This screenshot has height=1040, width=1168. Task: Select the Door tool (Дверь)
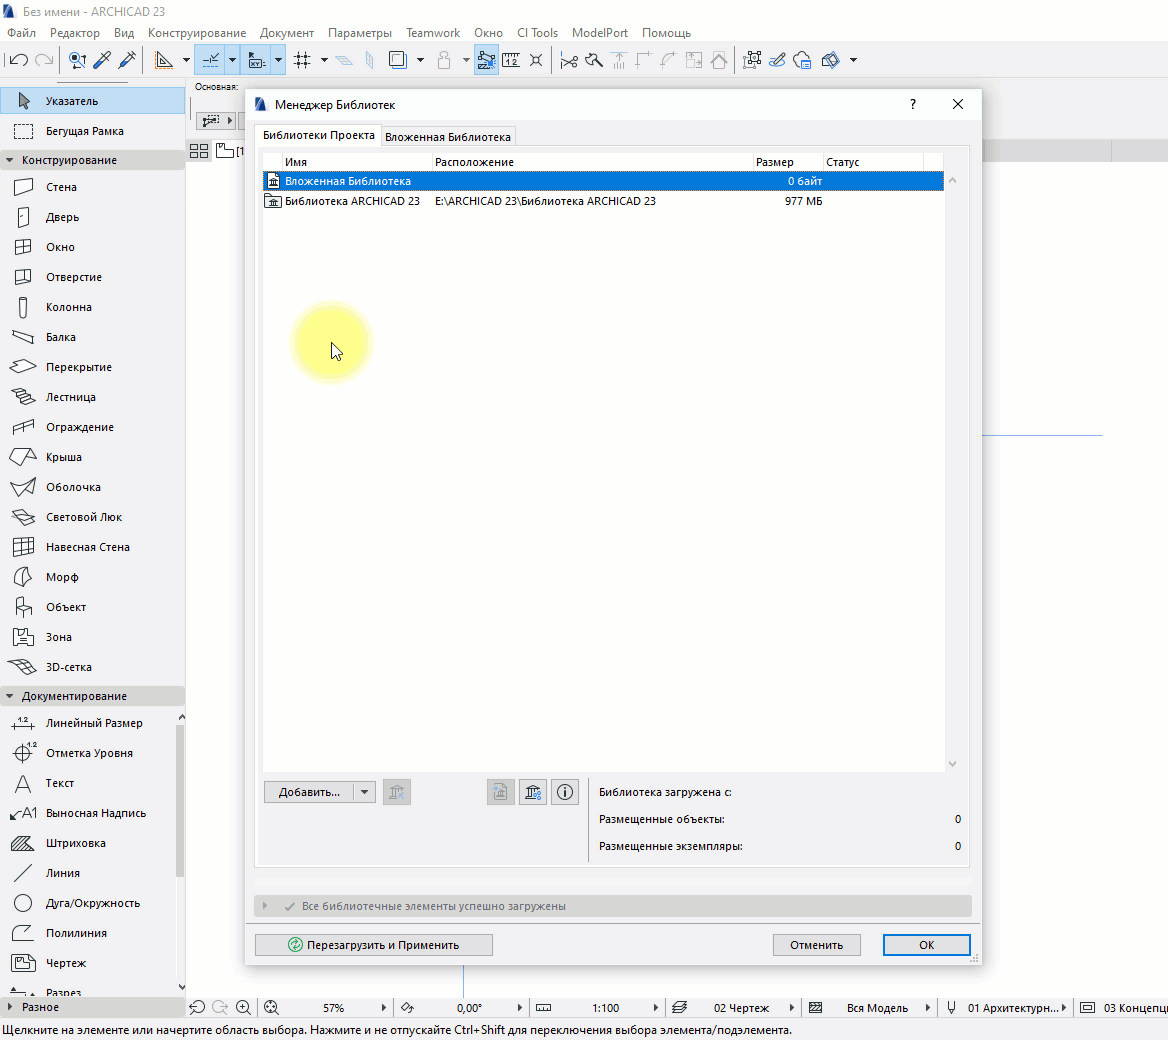pos(61,217)
